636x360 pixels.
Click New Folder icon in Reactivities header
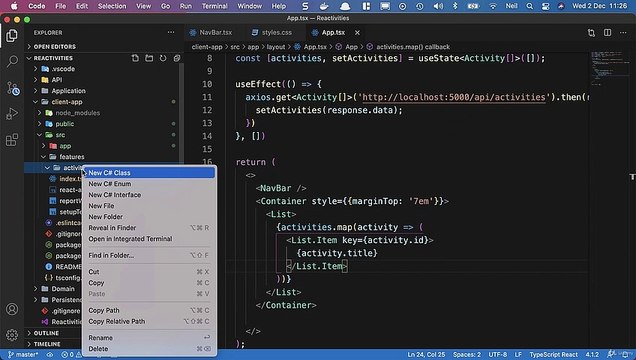click(149, 58)
